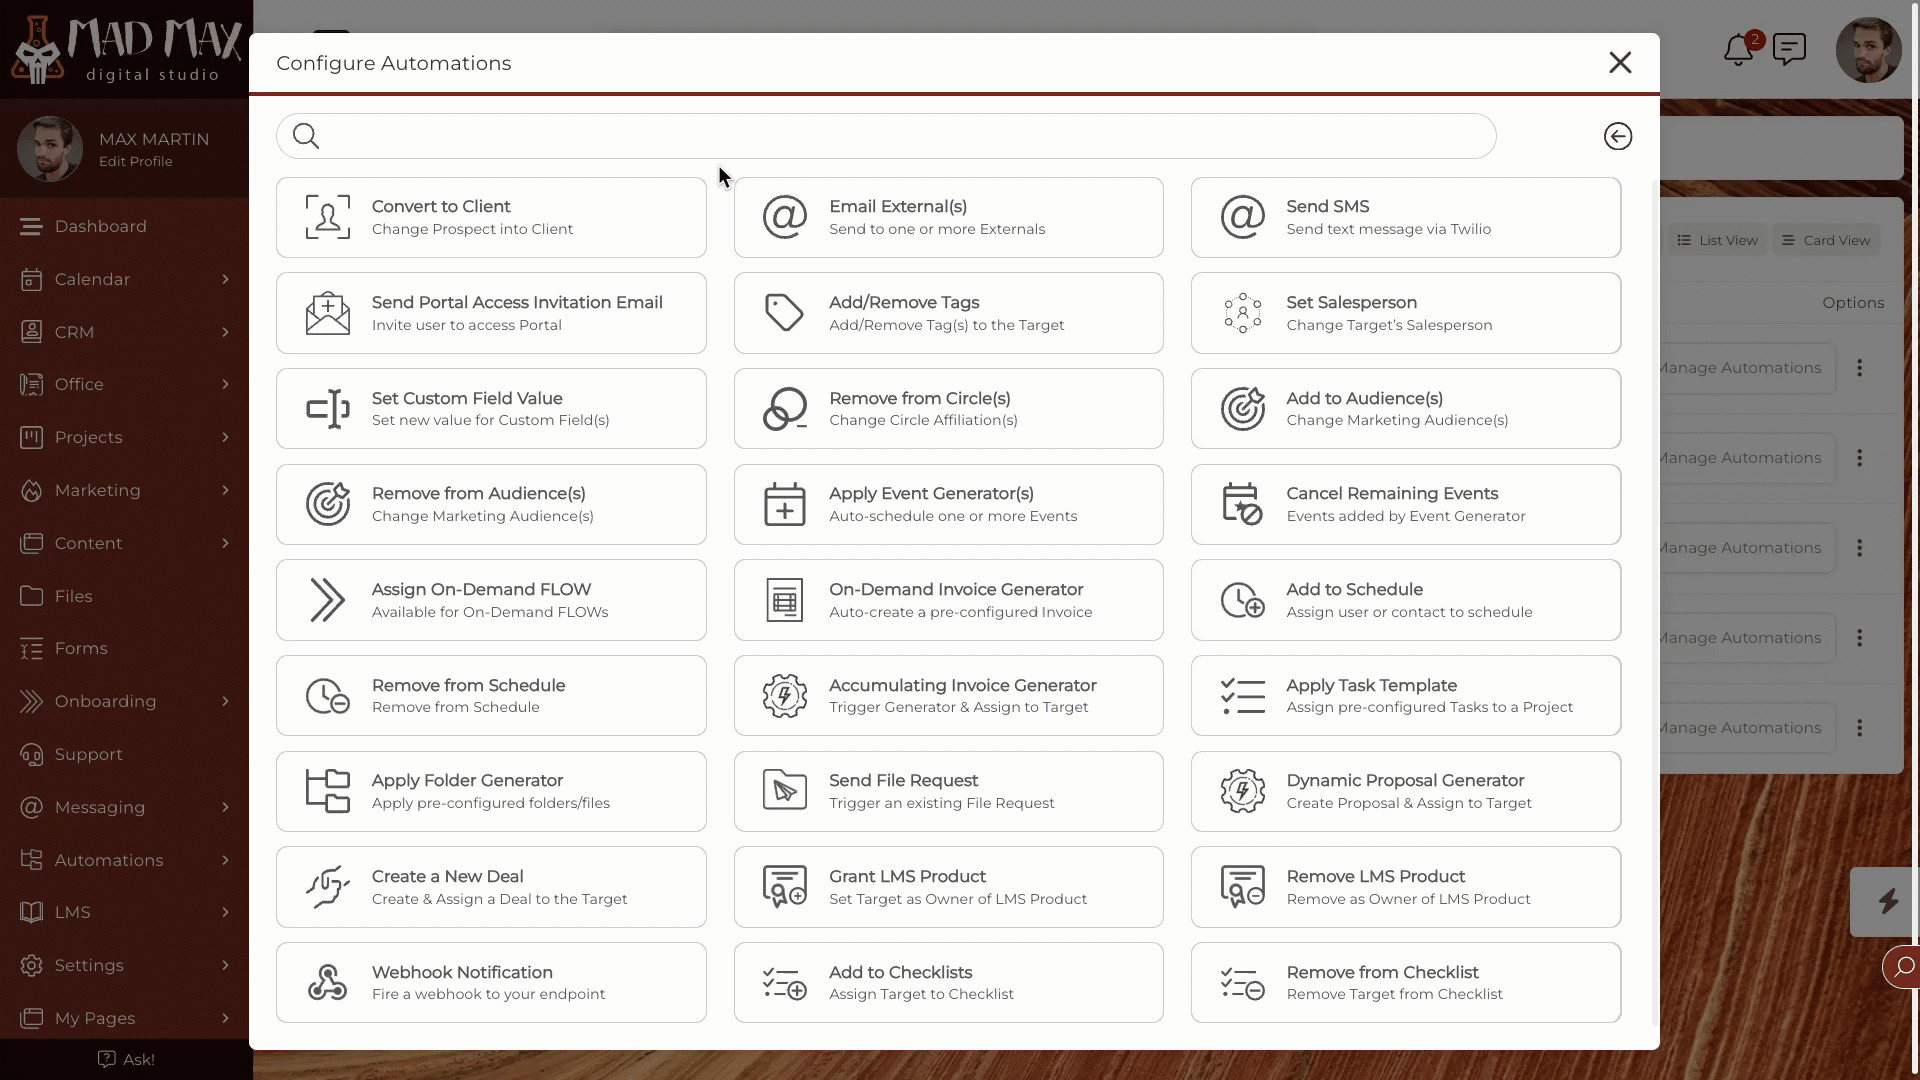Screen dimensions: 1920x1080
Task: Click the Accumulating Invoice Generator icon
Action: click(x=785, y=695)
